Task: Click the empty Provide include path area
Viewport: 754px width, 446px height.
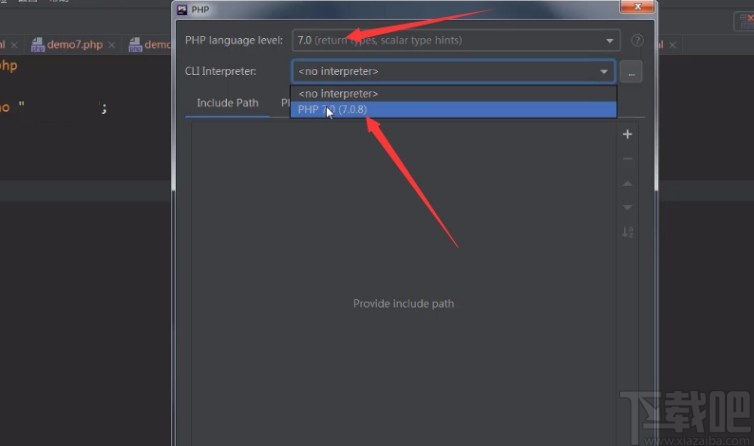Action: (x=403, y=304)
